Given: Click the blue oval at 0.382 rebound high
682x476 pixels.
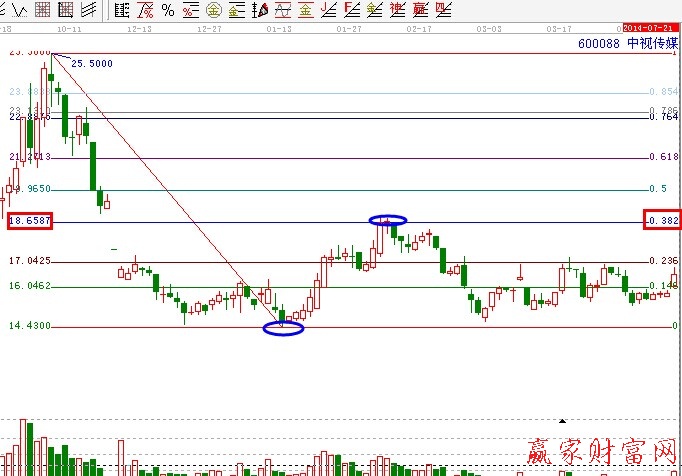Looking at the screenshot, I should [x=388, y=220].
